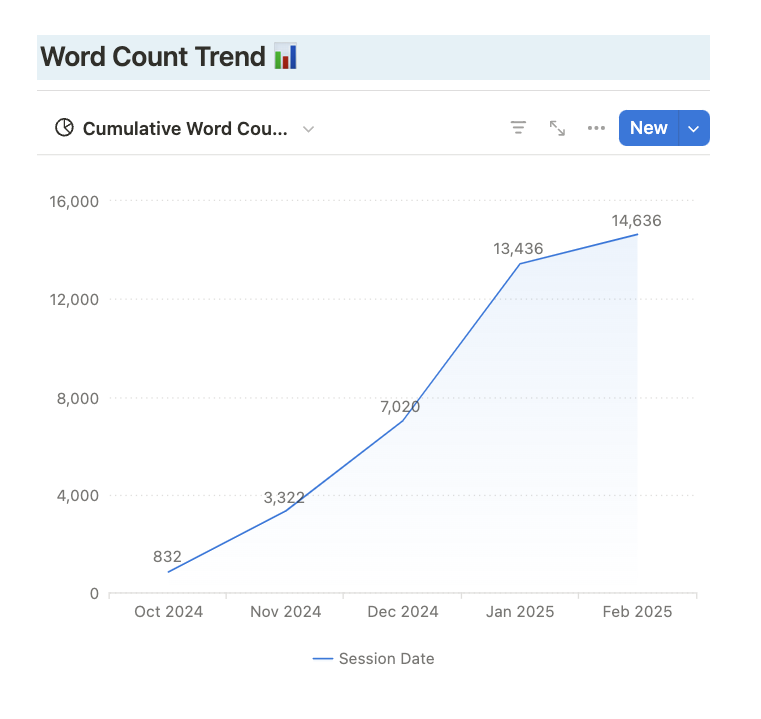
Task: Open the three-dots more options menu
Action: (596, 128)
